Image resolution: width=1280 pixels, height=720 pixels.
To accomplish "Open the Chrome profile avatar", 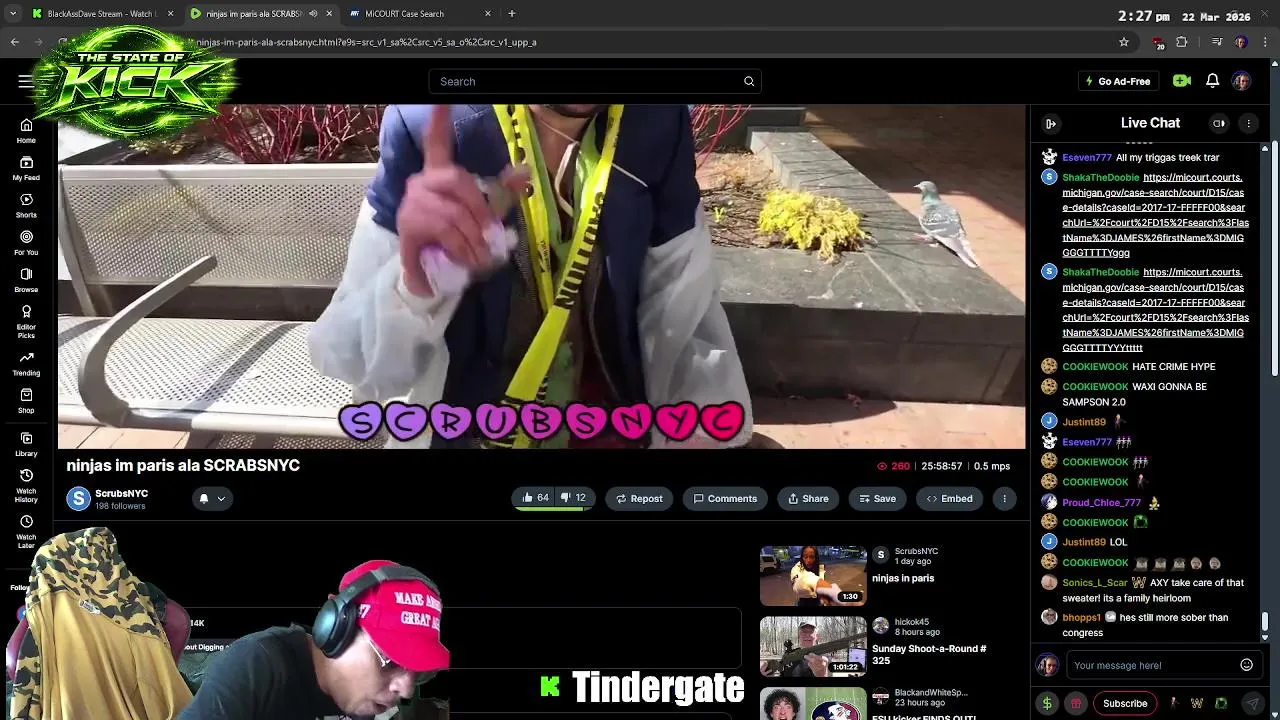I will [1241, 42].
